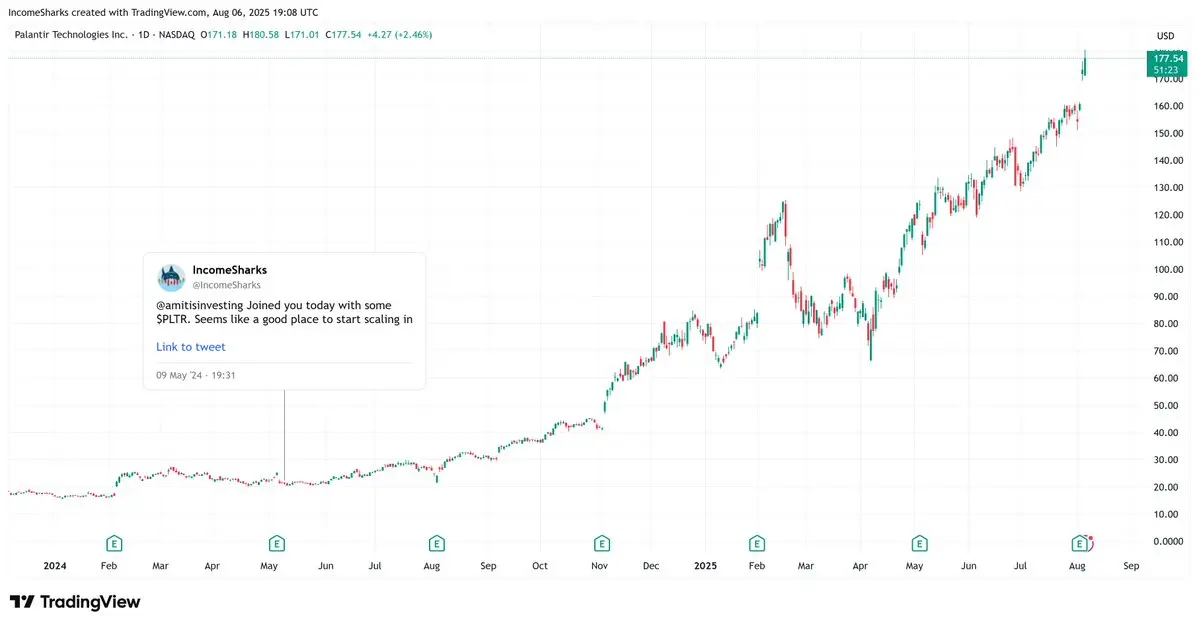
Task: Click the August 2024 earnings marker
Action: tap(437, 544)
